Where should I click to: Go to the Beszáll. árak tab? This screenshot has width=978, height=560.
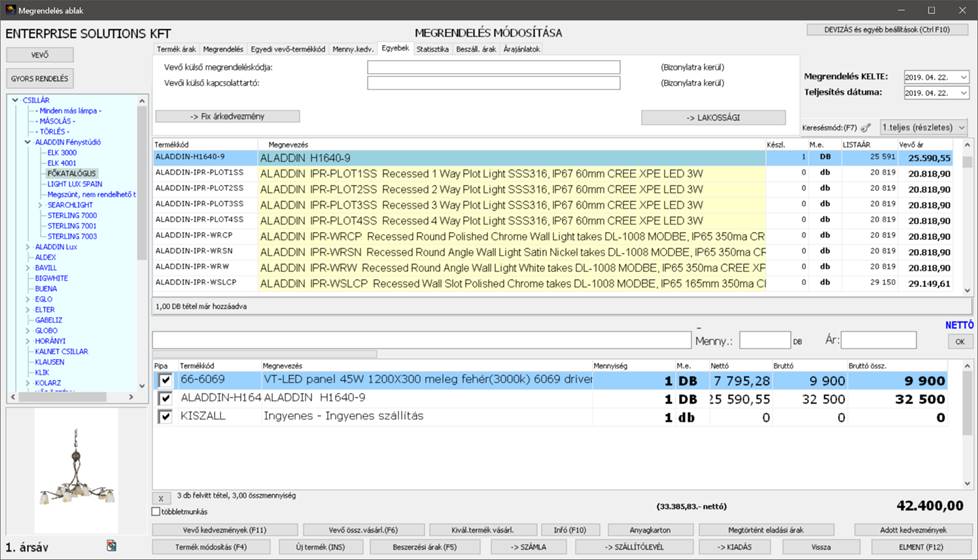(476, 49)
